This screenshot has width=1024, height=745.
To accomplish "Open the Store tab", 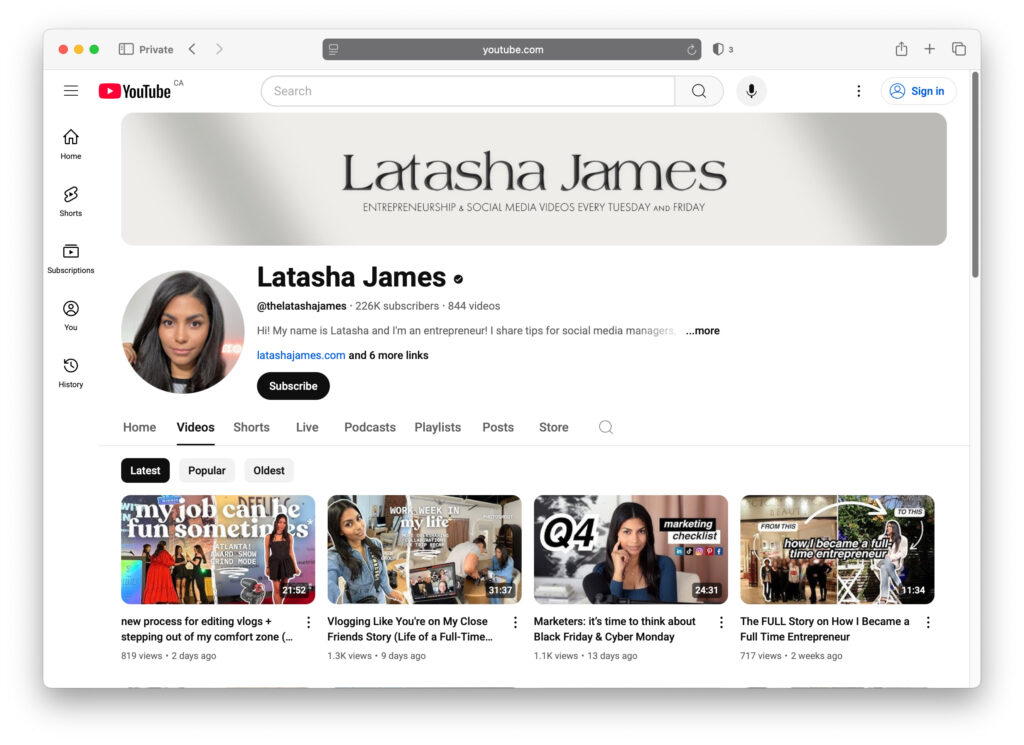I will 554,427.
